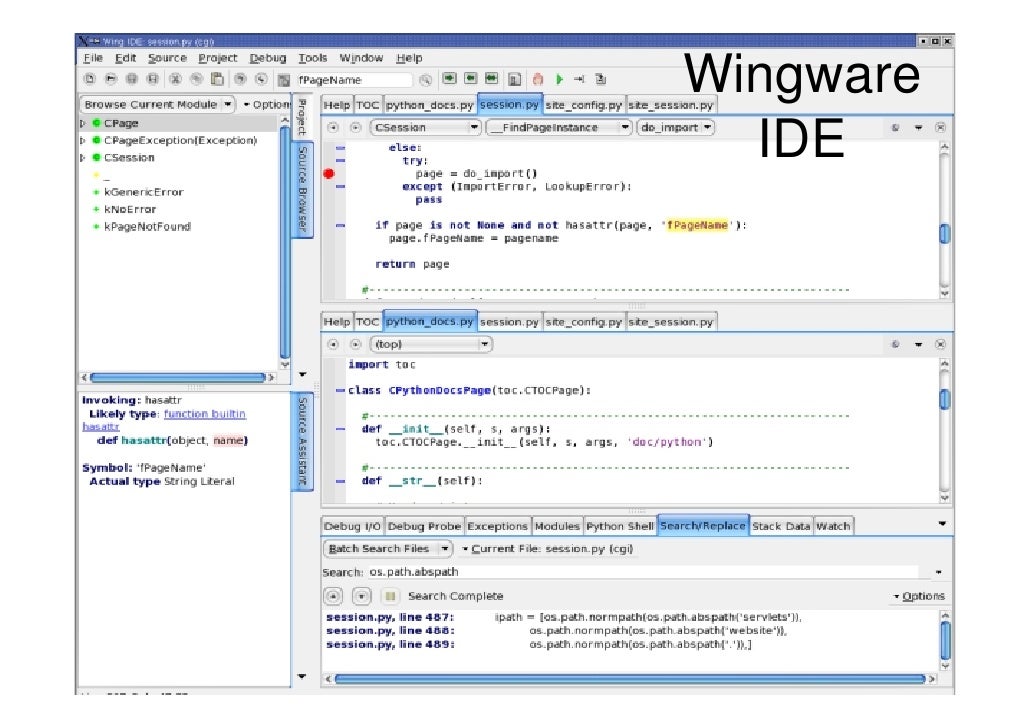Click the green right-arrow indent icon
Image resolution: width=1030 pixels, height=728 pixels.
449,79
